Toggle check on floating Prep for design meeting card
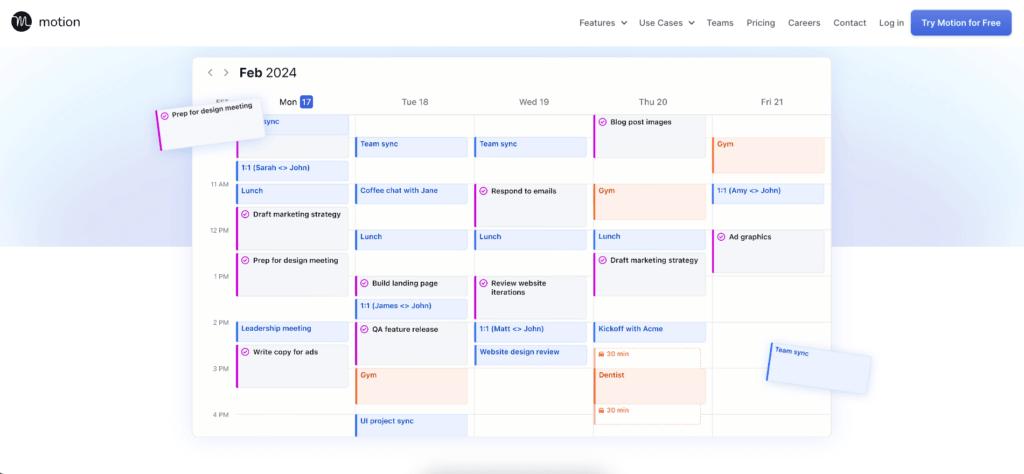 tap(165, 116)
